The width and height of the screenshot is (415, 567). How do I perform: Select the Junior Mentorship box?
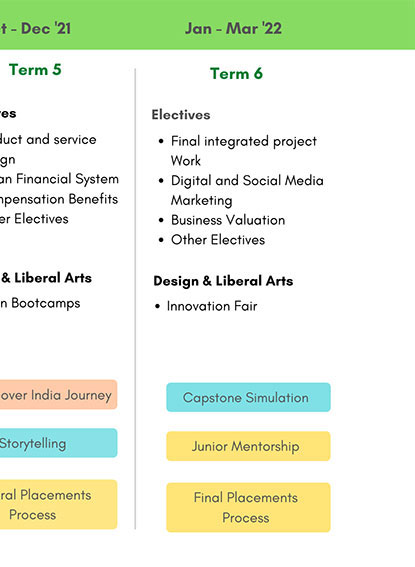[248, 446]
